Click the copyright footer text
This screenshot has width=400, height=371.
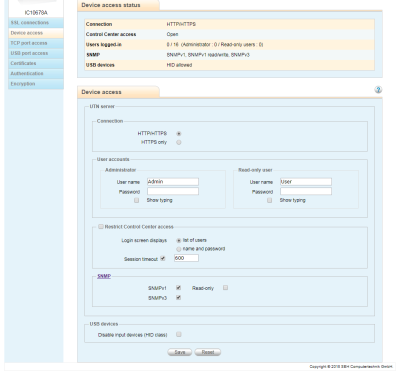[x=351, y=367]
